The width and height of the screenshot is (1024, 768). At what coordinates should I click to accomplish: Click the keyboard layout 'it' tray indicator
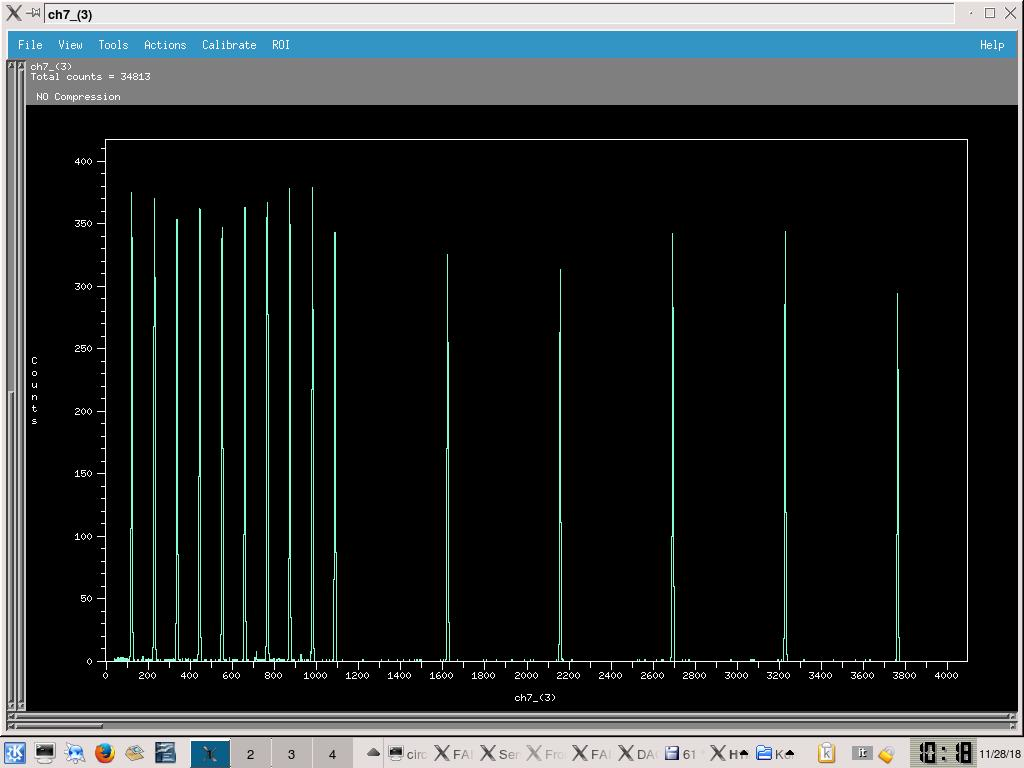861,753
